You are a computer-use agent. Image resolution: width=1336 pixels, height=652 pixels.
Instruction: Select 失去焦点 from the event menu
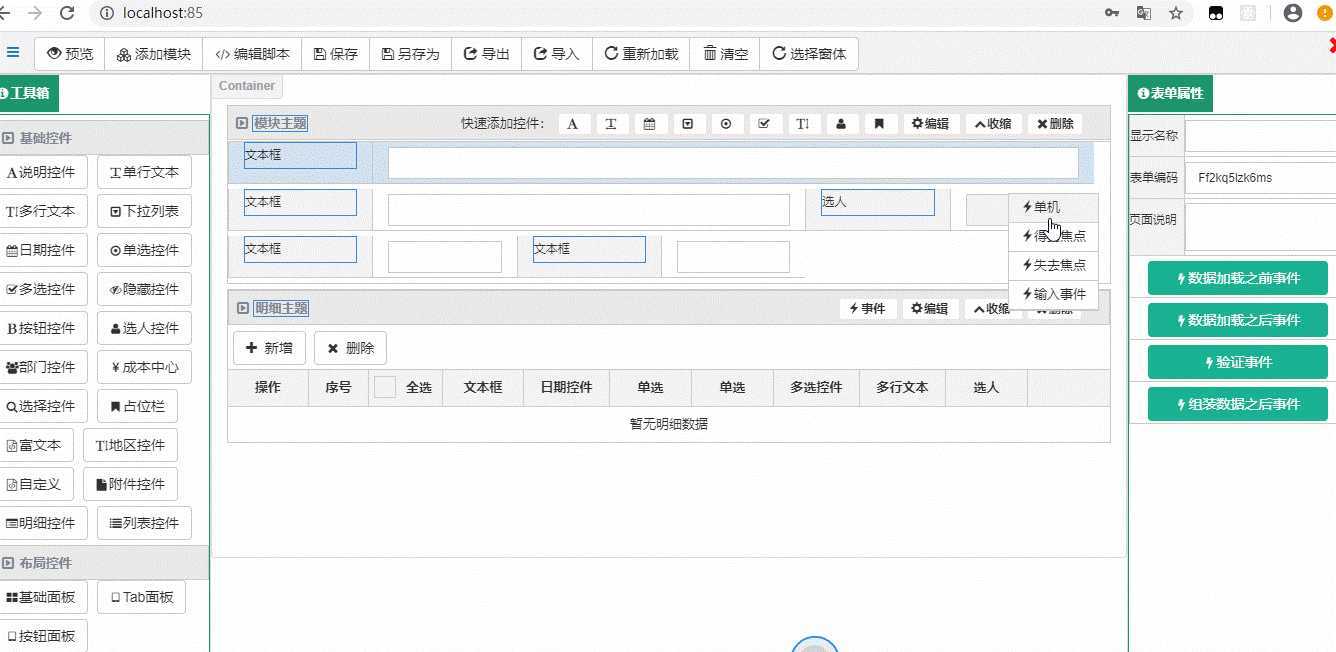click(x=1053, y=265)
